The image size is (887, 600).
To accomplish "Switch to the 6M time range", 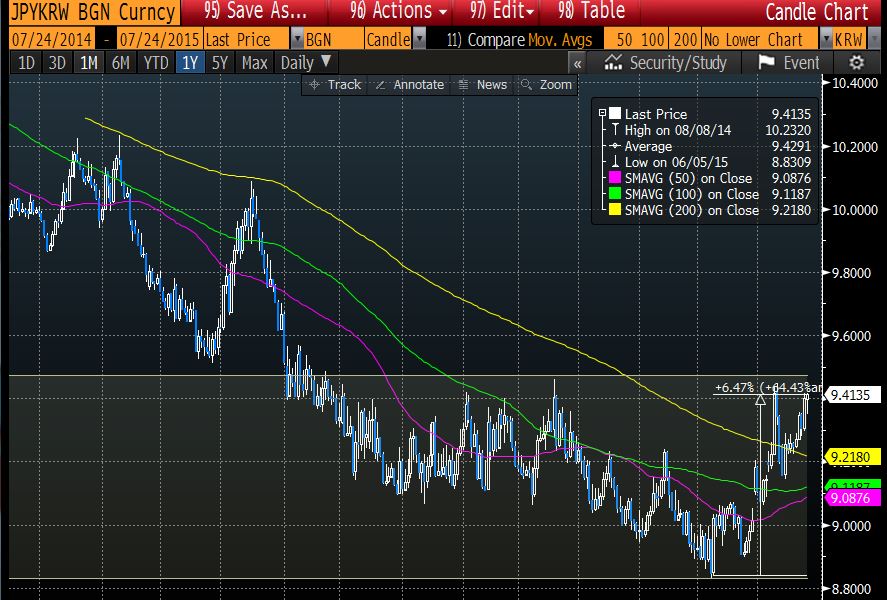I will pos(121,62).
